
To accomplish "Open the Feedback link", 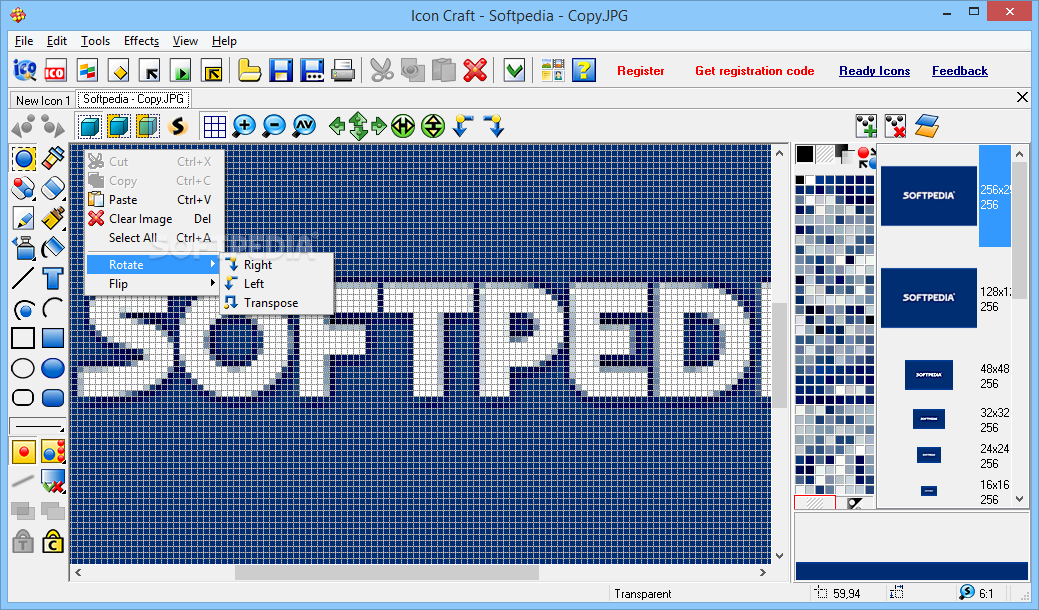I will pyautogui.click(x=959, y=71).
